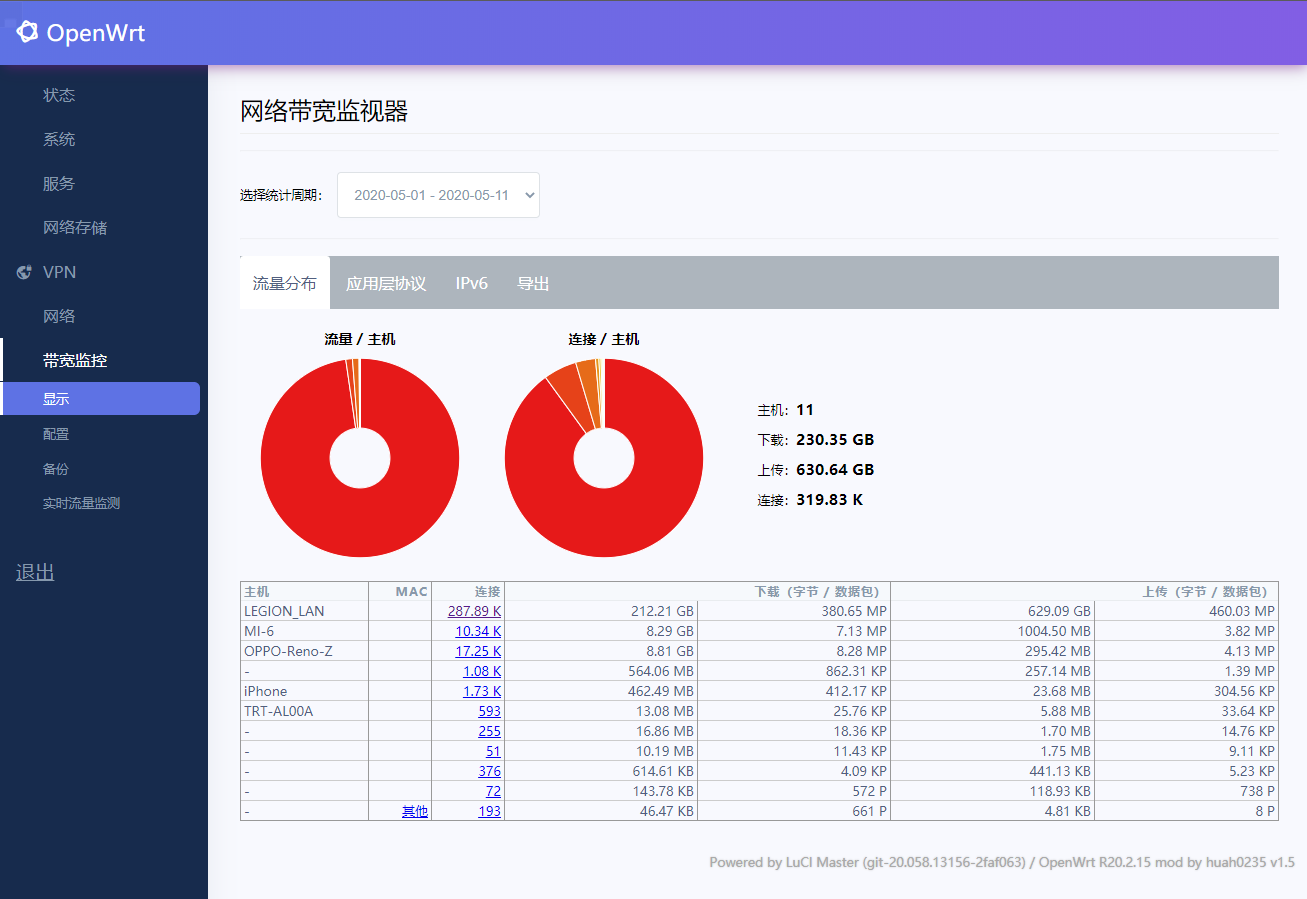Open the statistics period dropdown
This screenshot has height=899, width=1307.
click(438, 195)
